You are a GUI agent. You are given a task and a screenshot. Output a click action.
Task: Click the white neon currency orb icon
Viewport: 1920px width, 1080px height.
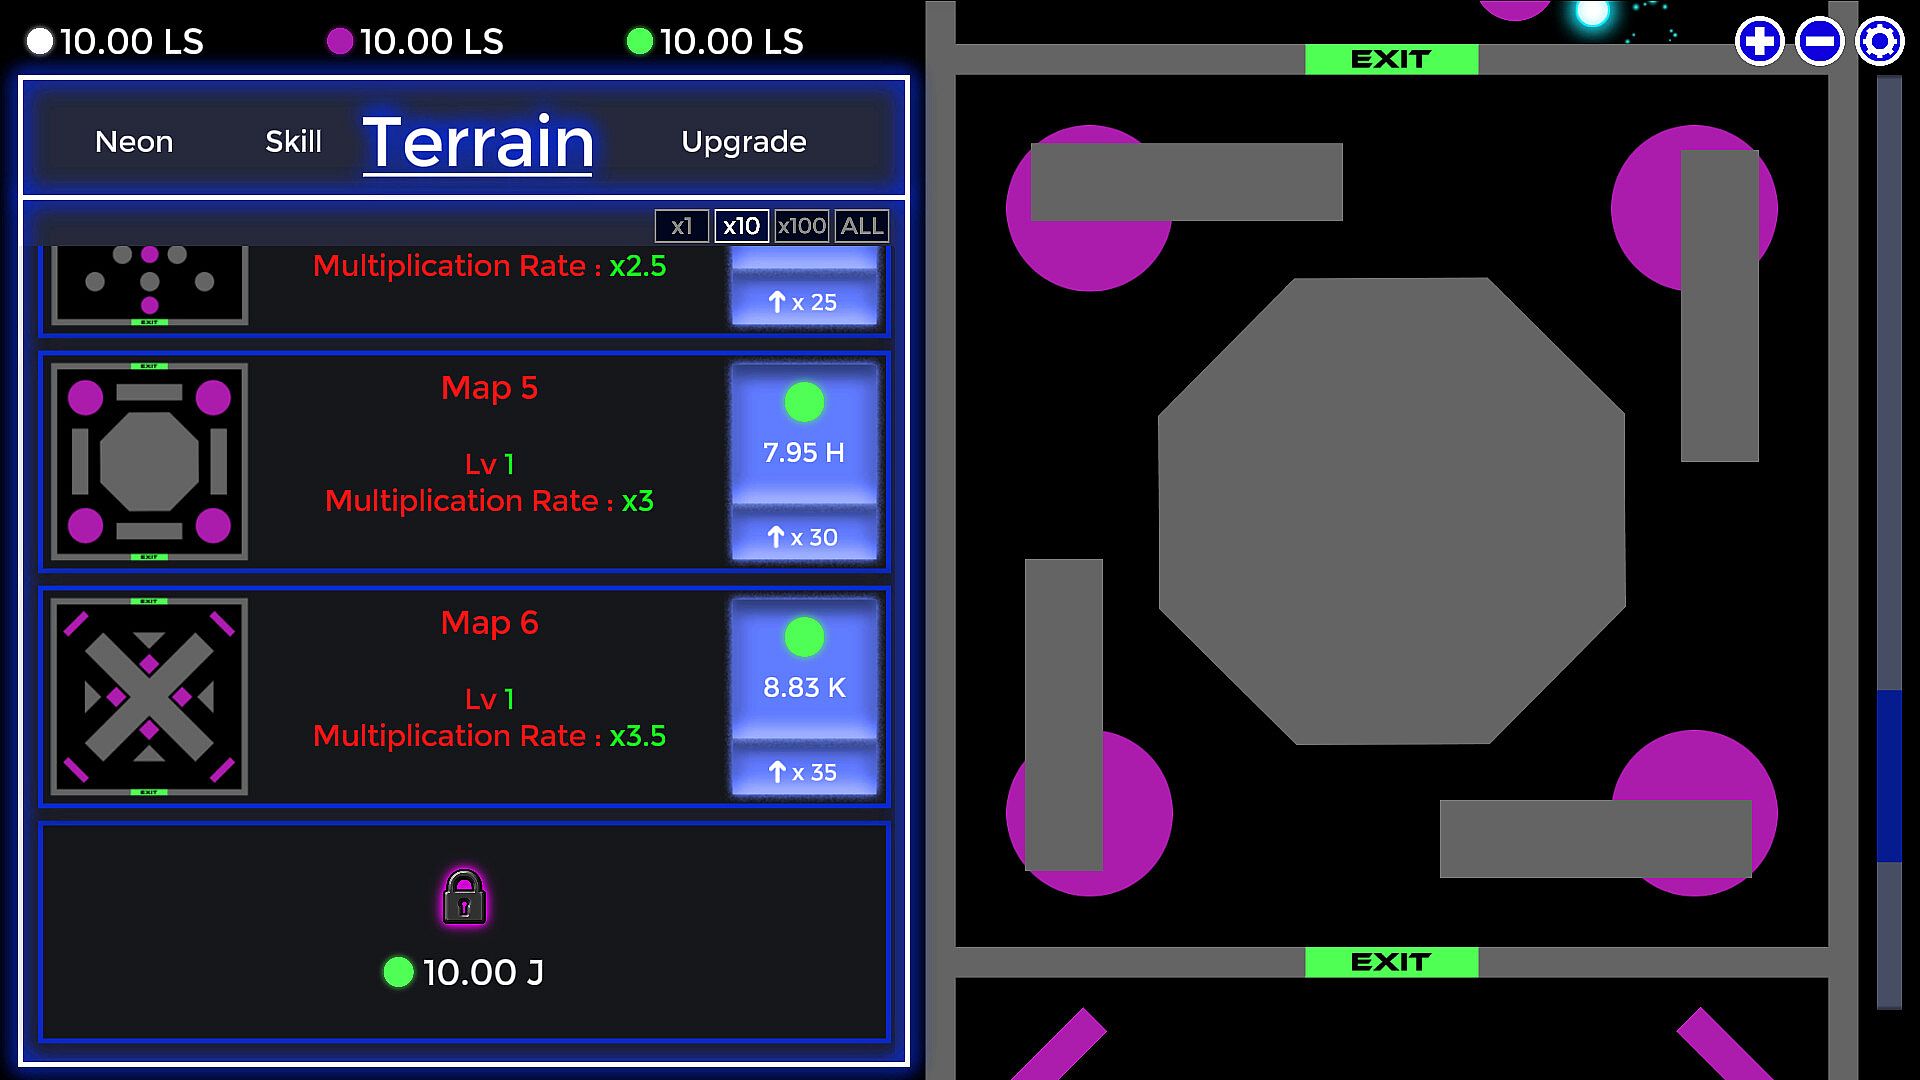coord(40,41)
